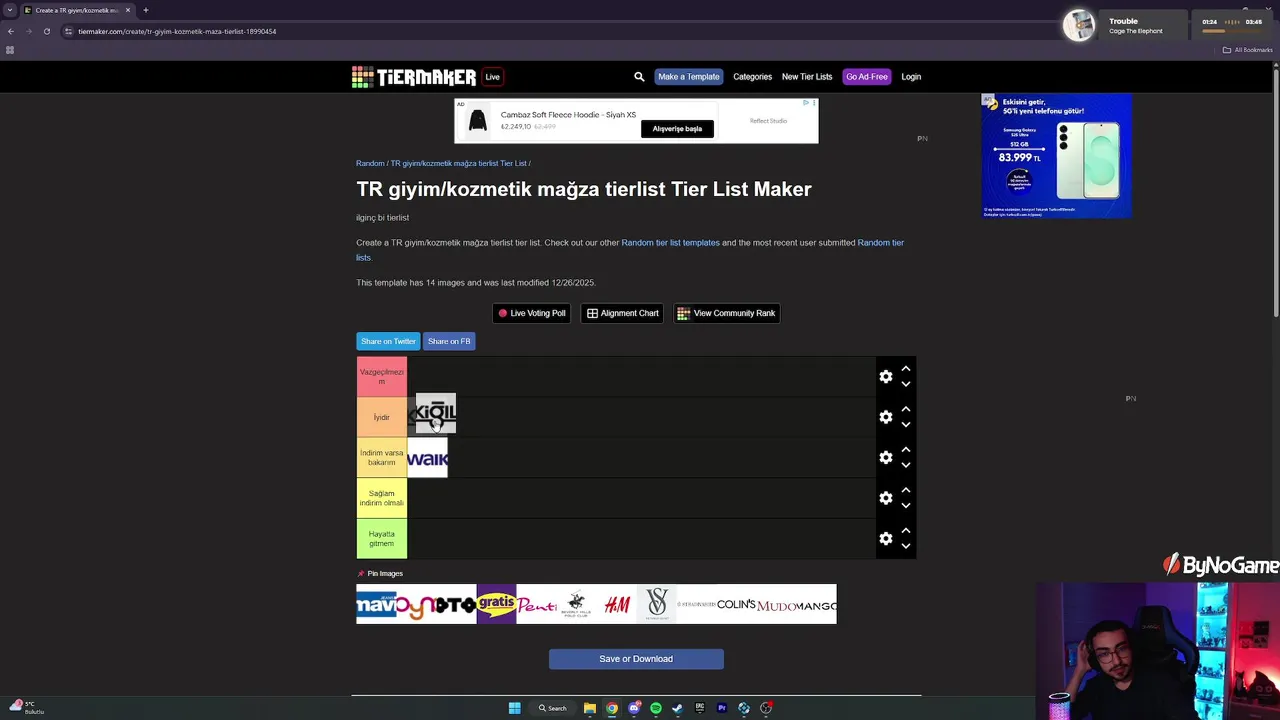
Task: Click Go Ad-Free button
Action: 866,77
